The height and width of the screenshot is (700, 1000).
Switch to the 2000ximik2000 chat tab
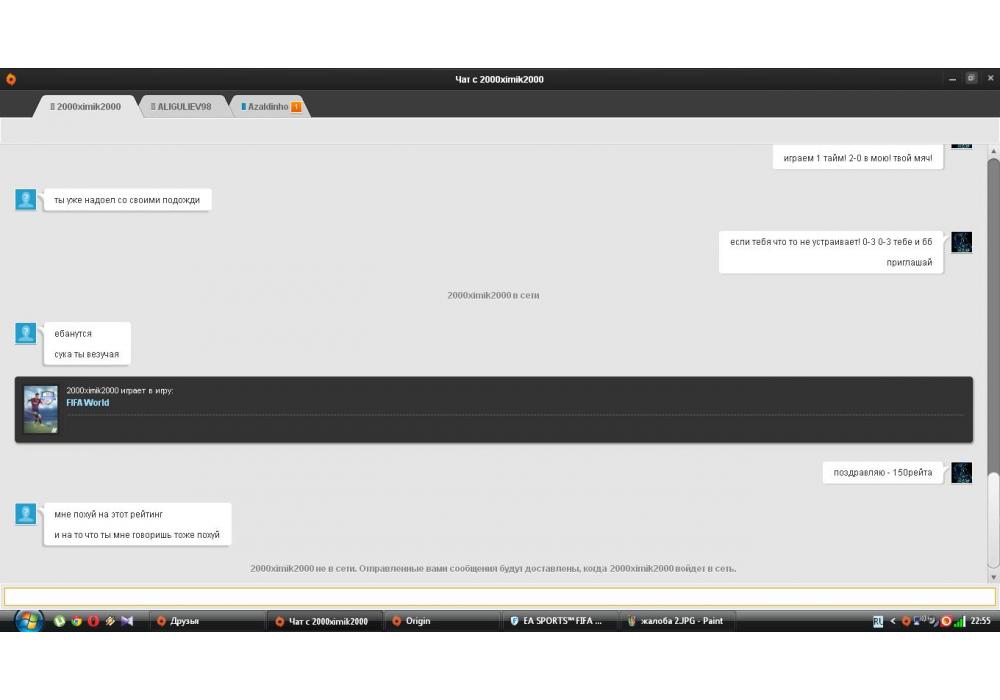coord(85,106)
